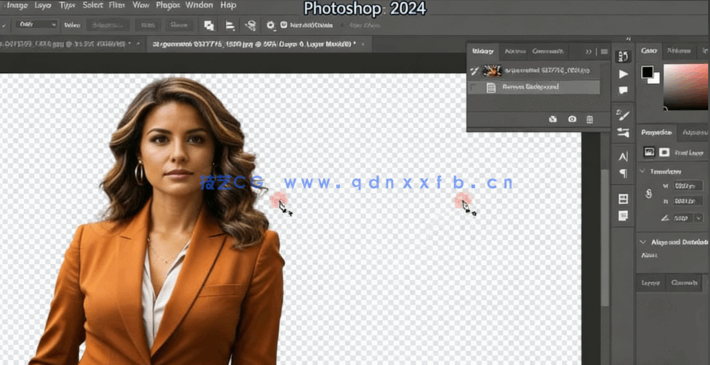Open the Actions play dock icon
This screenshot has height=365, width=710.
(624, 74)
